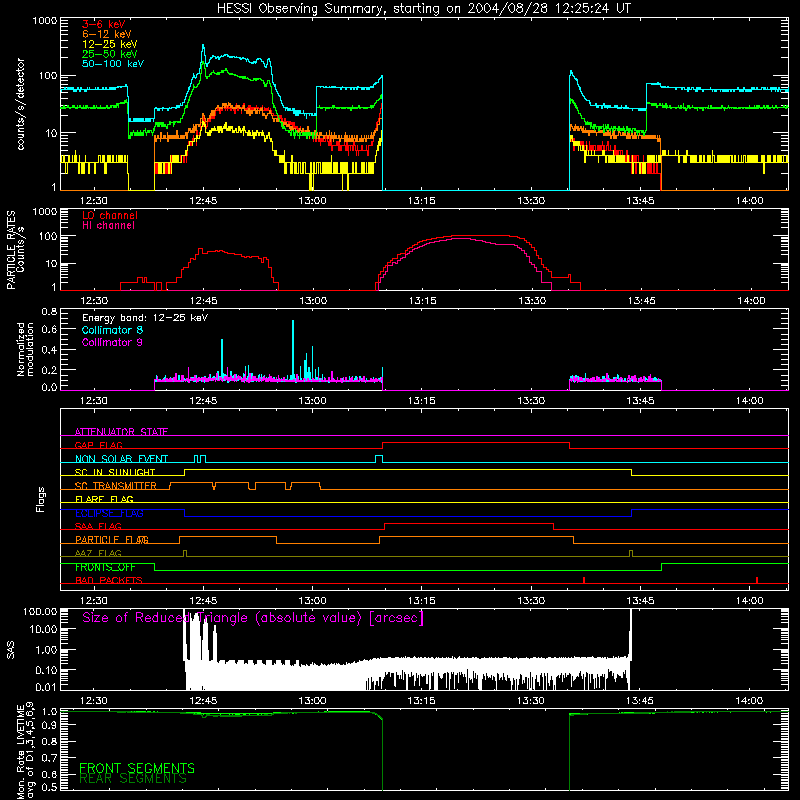
Task: Click the HESSI Observing Summary plot title
Action: tap(424, 9)
